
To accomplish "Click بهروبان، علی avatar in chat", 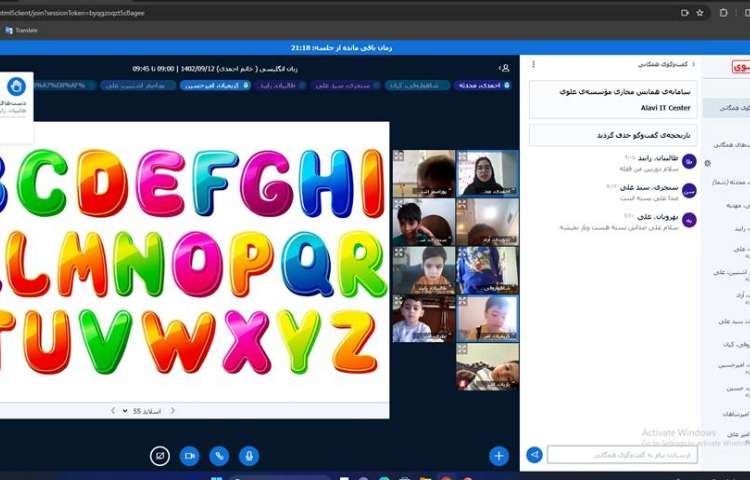I will pos(689,220).
